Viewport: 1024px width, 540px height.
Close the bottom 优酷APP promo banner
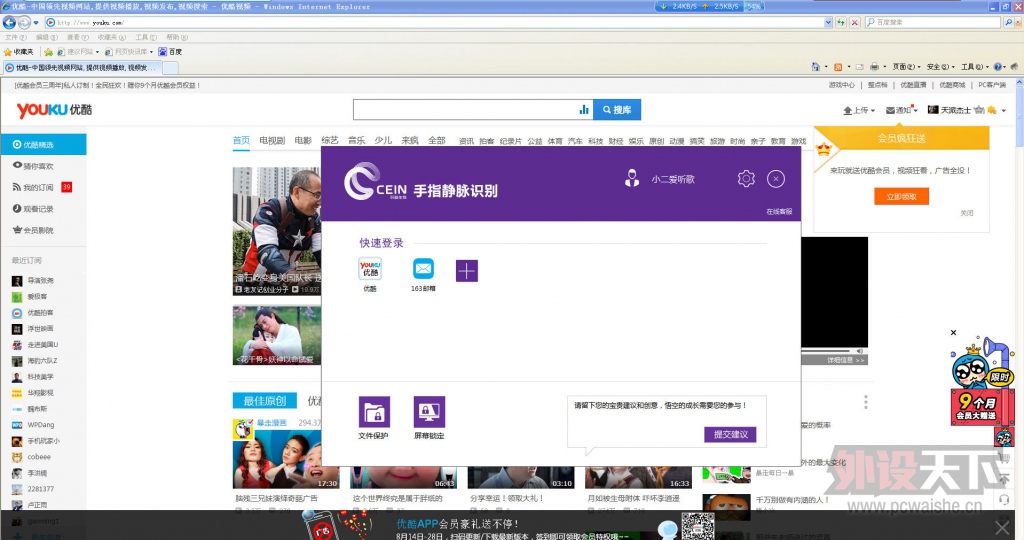point(1002,527)
